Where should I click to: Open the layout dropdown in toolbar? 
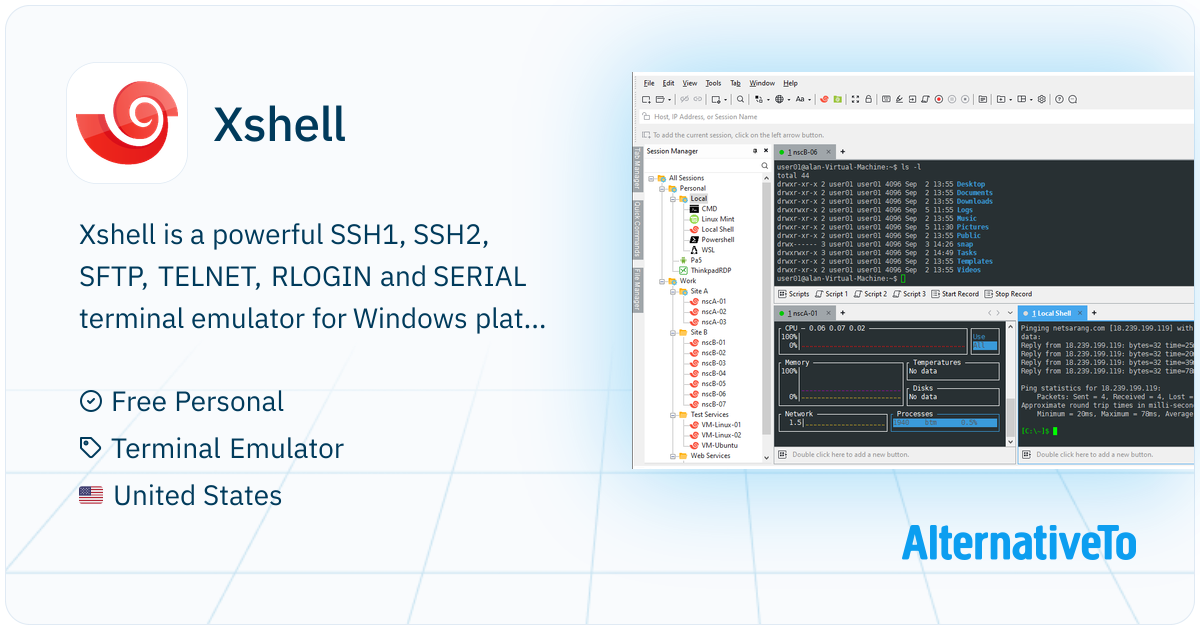tap(1031, 99)
